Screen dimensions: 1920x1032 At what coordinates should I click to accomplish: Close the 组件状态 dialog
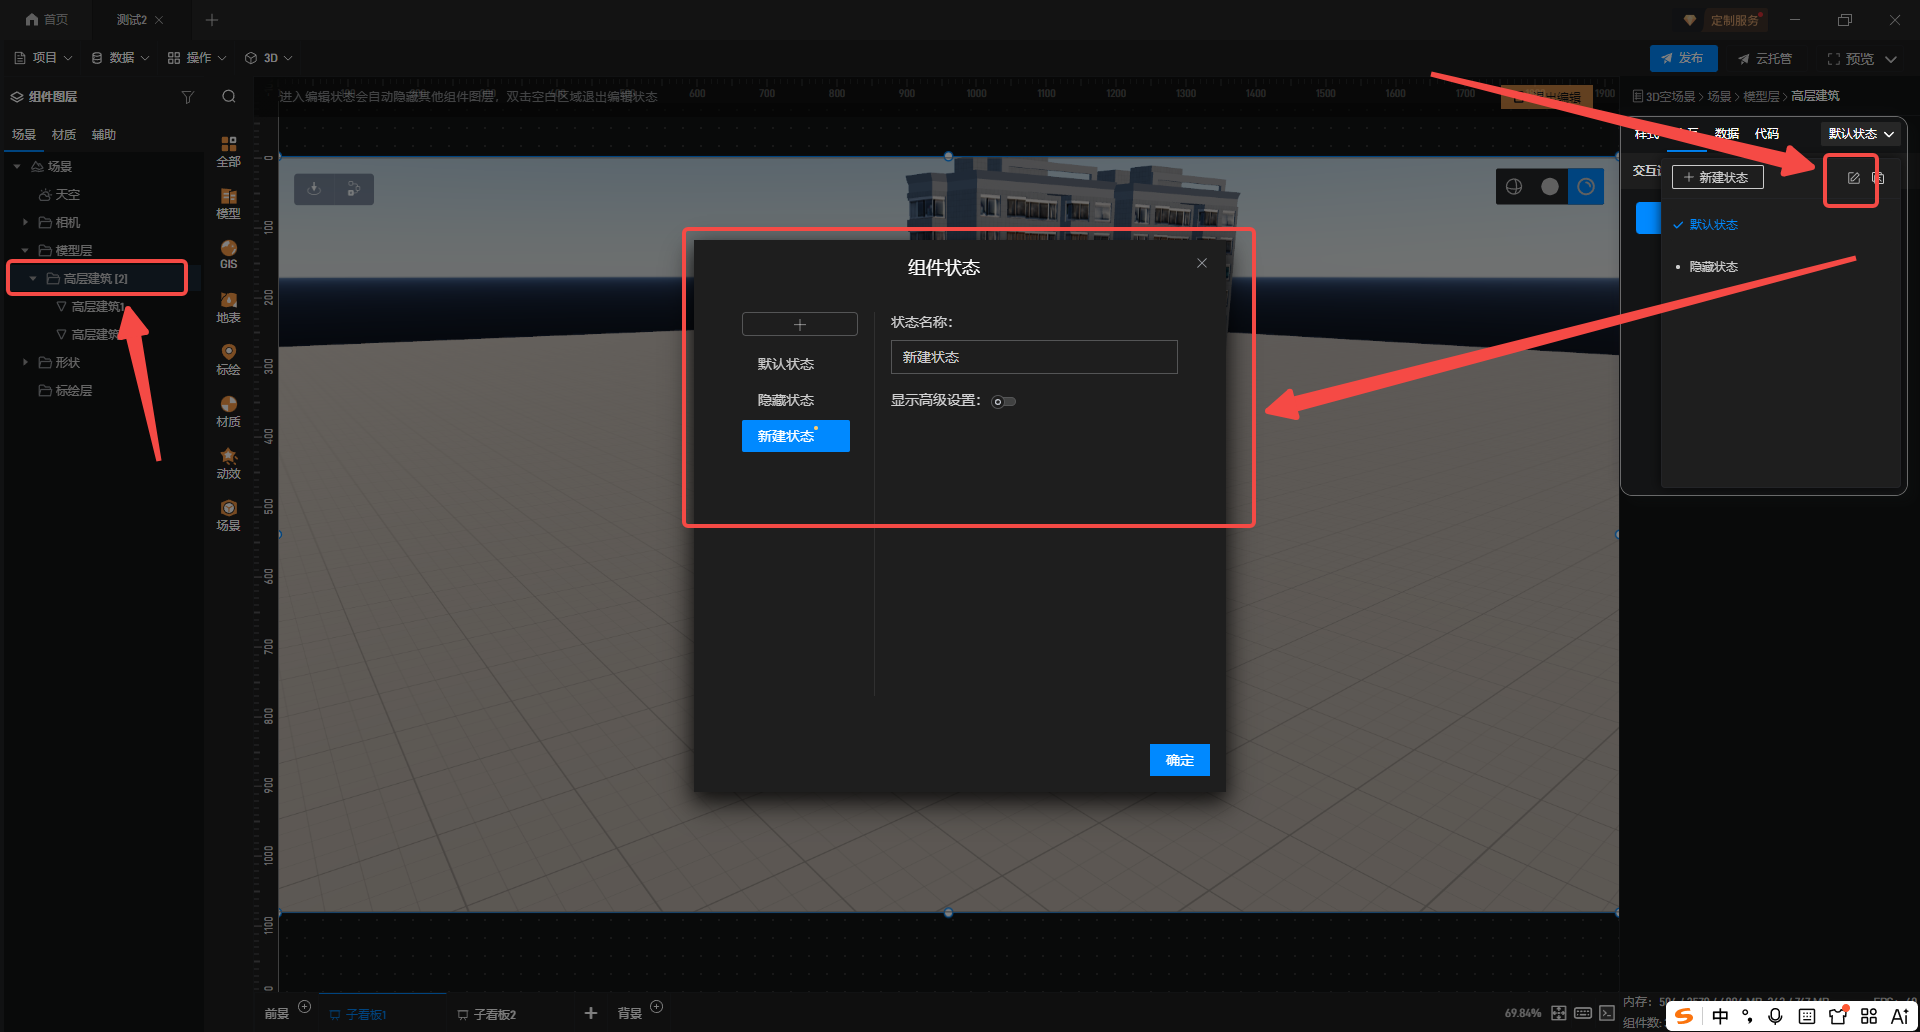click(1201, 263)
